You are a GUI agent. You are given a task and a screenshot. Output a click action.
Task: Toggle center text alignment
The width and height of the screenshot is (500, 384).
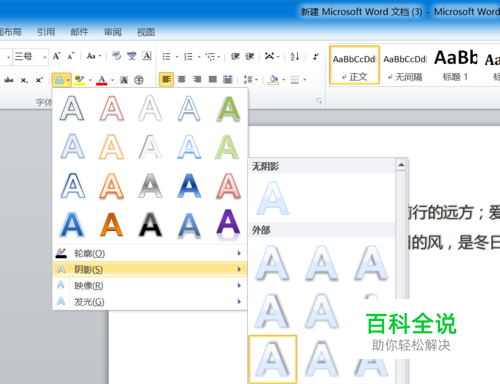click(182, 79)
